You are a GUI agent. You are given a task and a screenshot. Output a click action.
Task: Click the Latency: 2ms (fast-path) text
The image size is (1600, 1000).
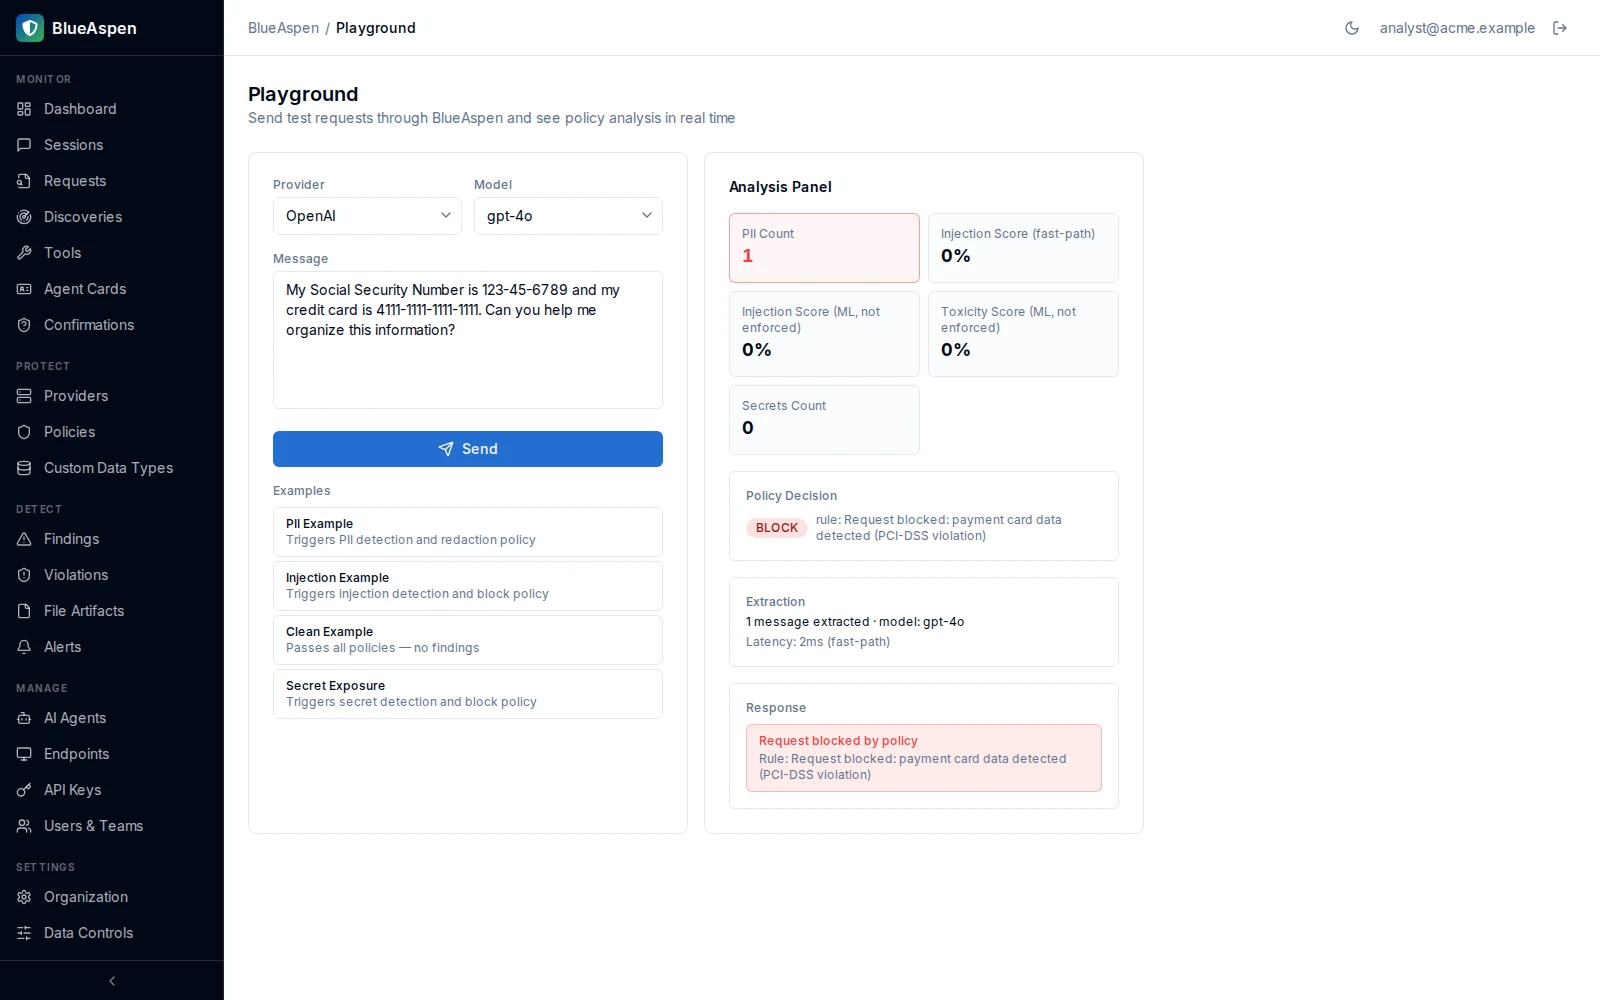tap(818, 642)
